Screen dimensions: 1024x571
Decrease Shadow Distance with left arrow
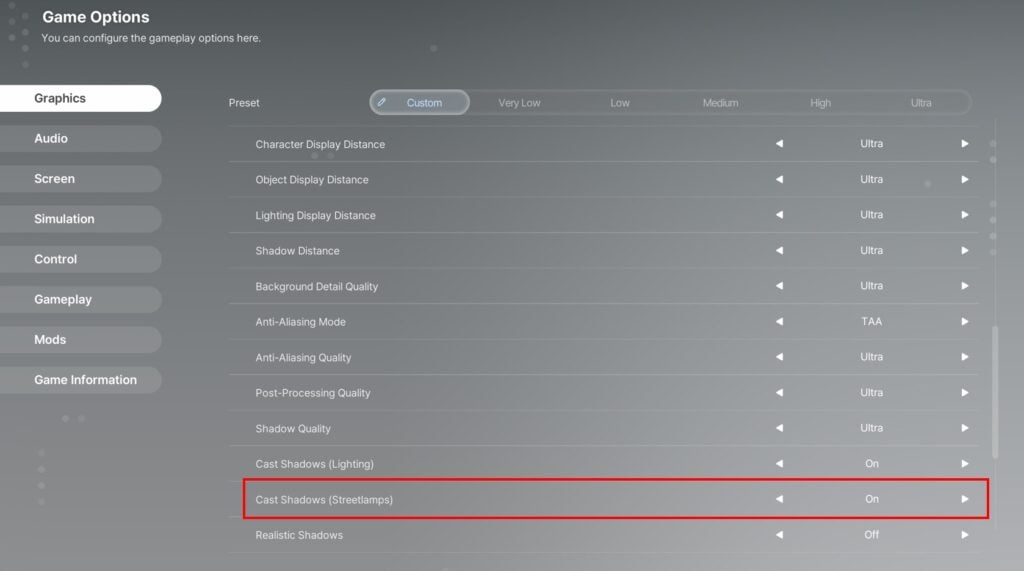coord(779,251)
